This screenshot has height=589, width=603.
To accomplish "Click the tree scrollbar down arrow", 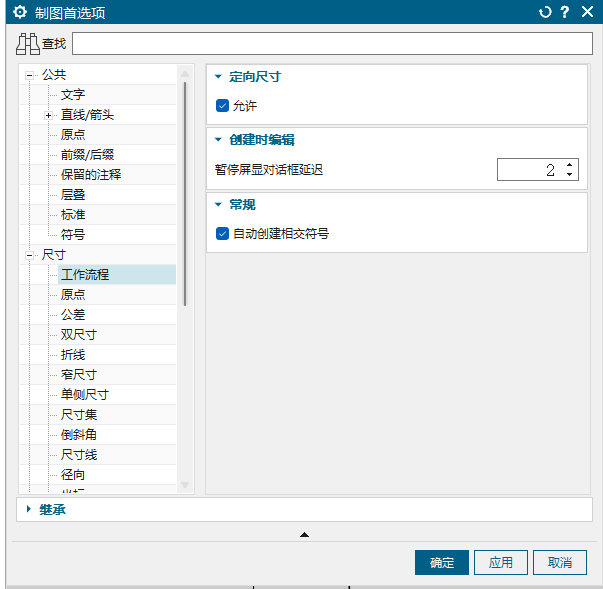I will [185, 485].
